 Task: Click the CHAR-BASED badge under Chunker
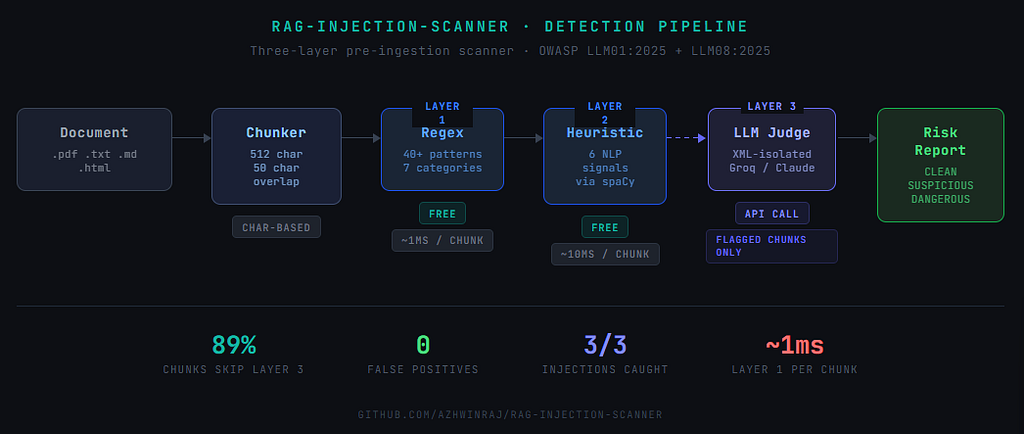pyautogui.click(x=276, y=227)
